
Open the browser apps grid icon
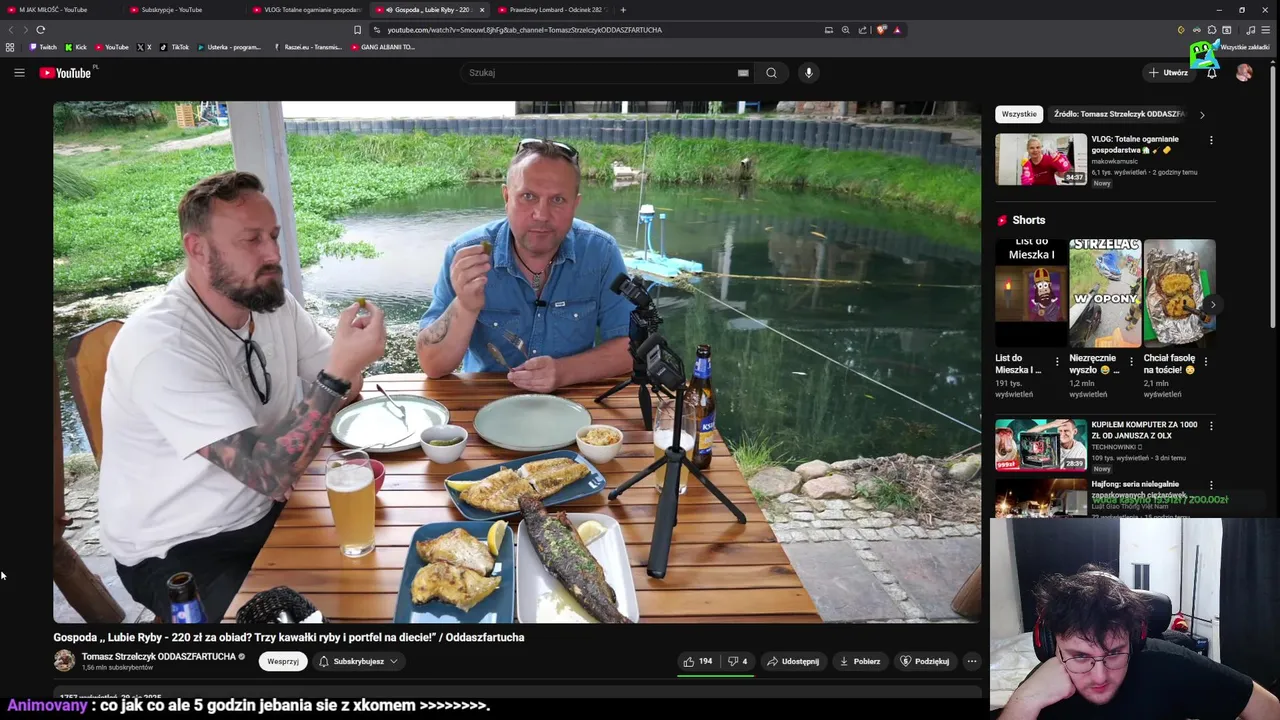(10, 47)
